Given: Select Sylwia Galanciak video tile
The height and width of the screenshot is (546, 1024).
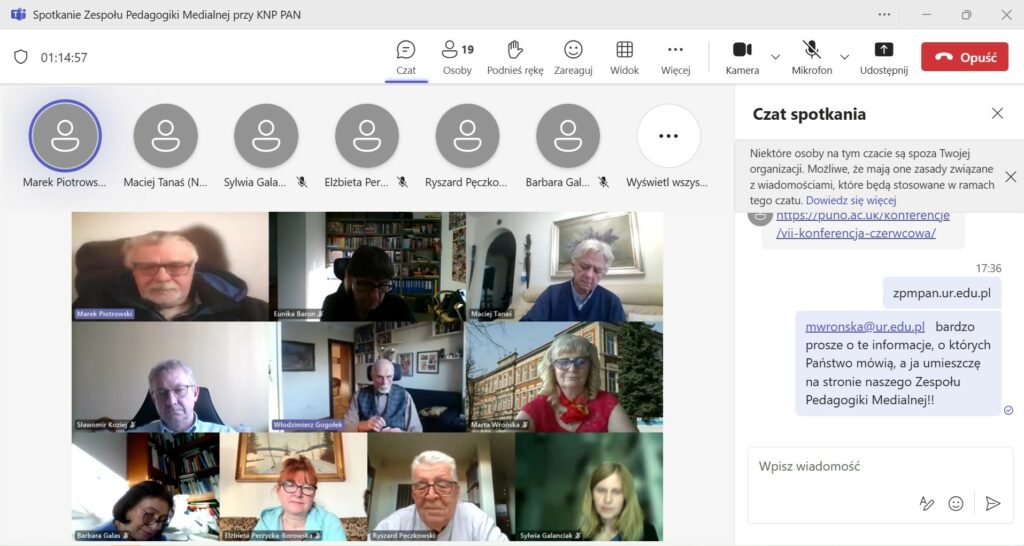Looking at the screenshot, I should (x=589, y=487).
